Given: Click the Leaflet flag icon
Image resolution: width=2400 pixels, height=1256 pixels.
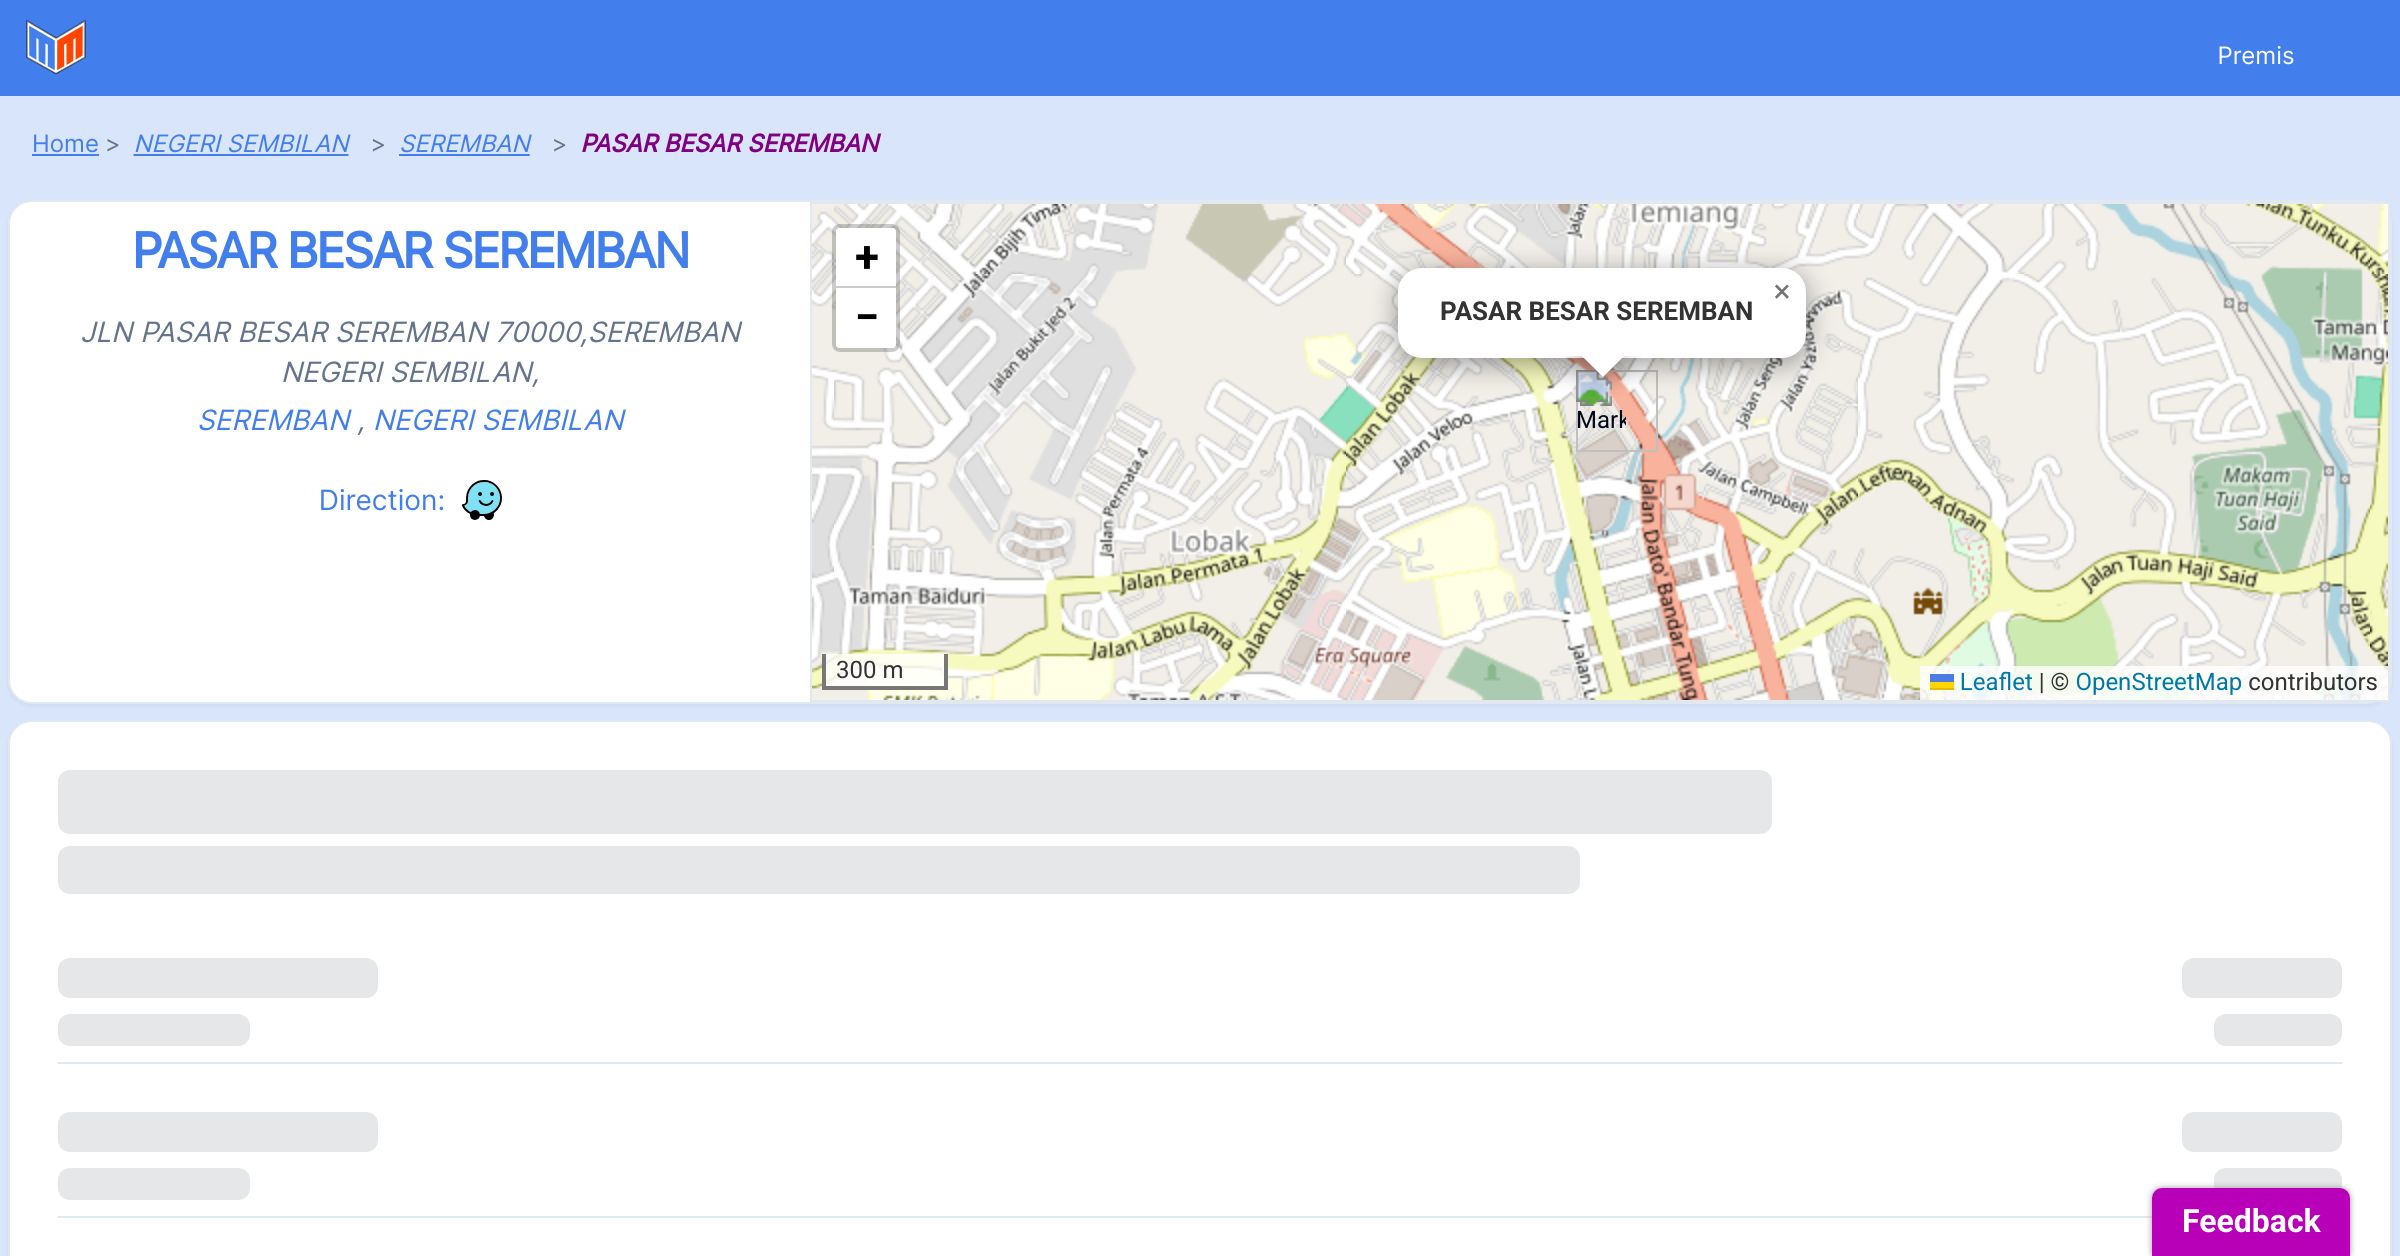Looking at the screenshot, I should coord(1941,682).
